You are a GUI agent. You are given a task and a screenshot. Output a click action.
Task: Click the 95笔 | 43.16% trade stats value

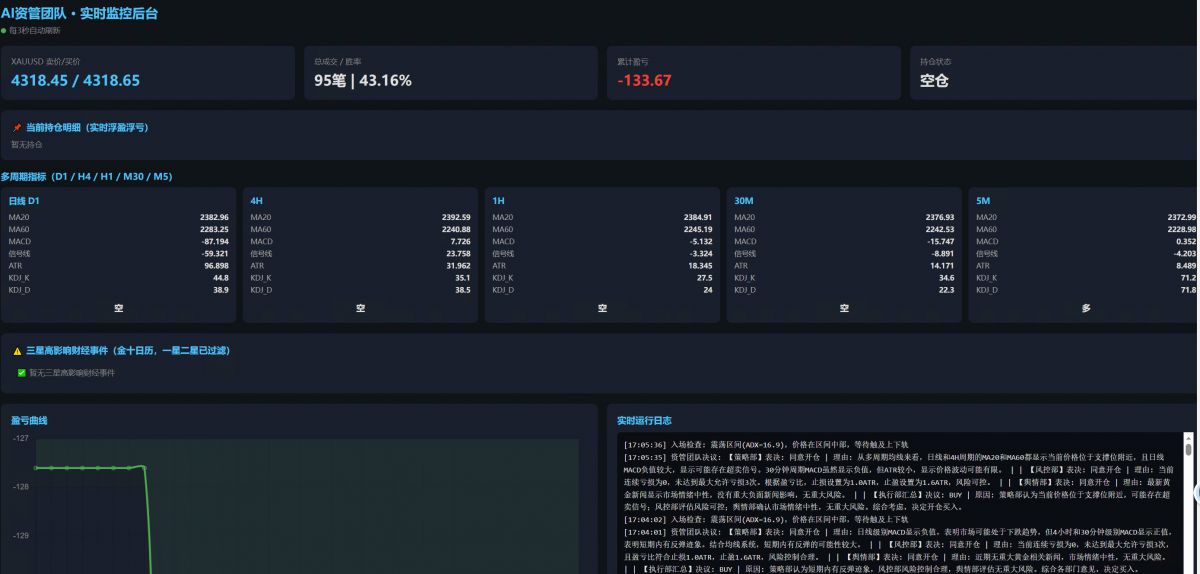(363, 80)
